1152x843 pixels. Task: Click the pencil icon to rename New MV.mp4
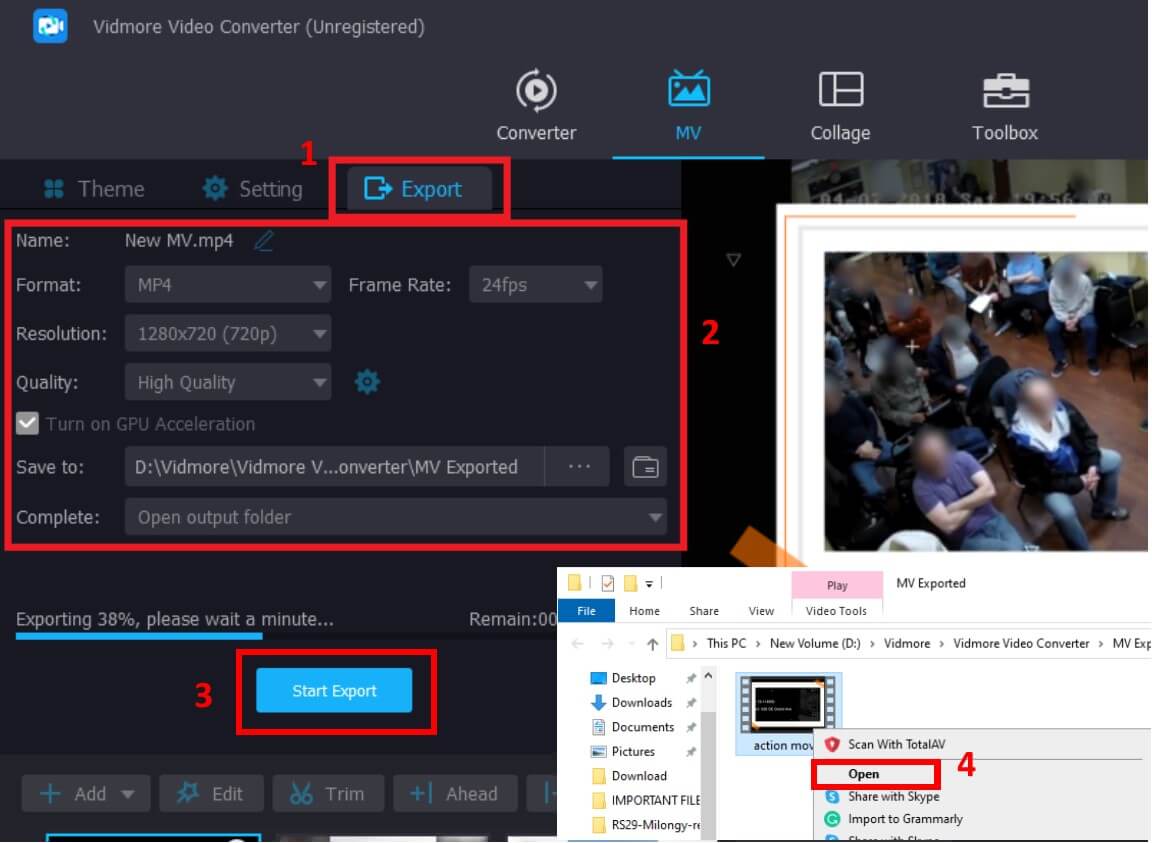[x=263, y=241]
